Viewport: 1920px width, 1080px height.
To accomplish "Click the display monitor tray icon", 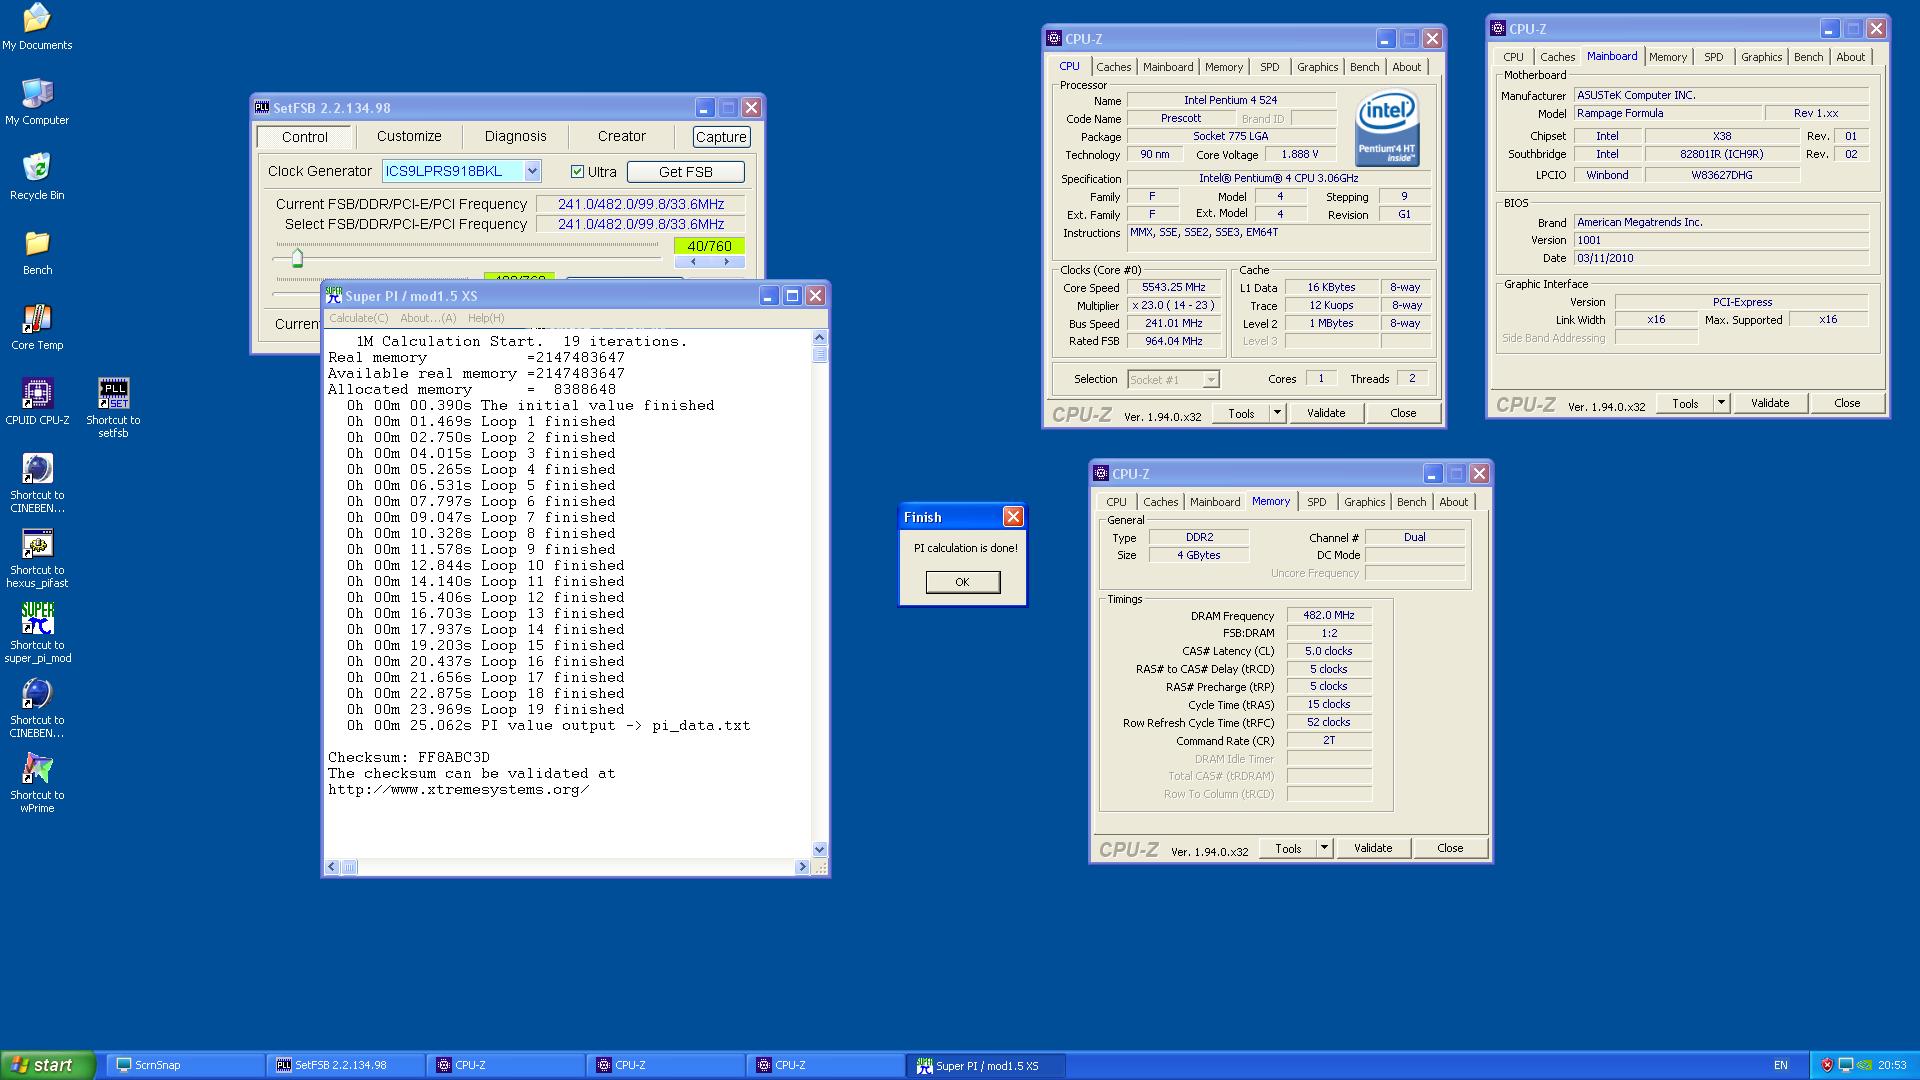I will [1845, 1065].
